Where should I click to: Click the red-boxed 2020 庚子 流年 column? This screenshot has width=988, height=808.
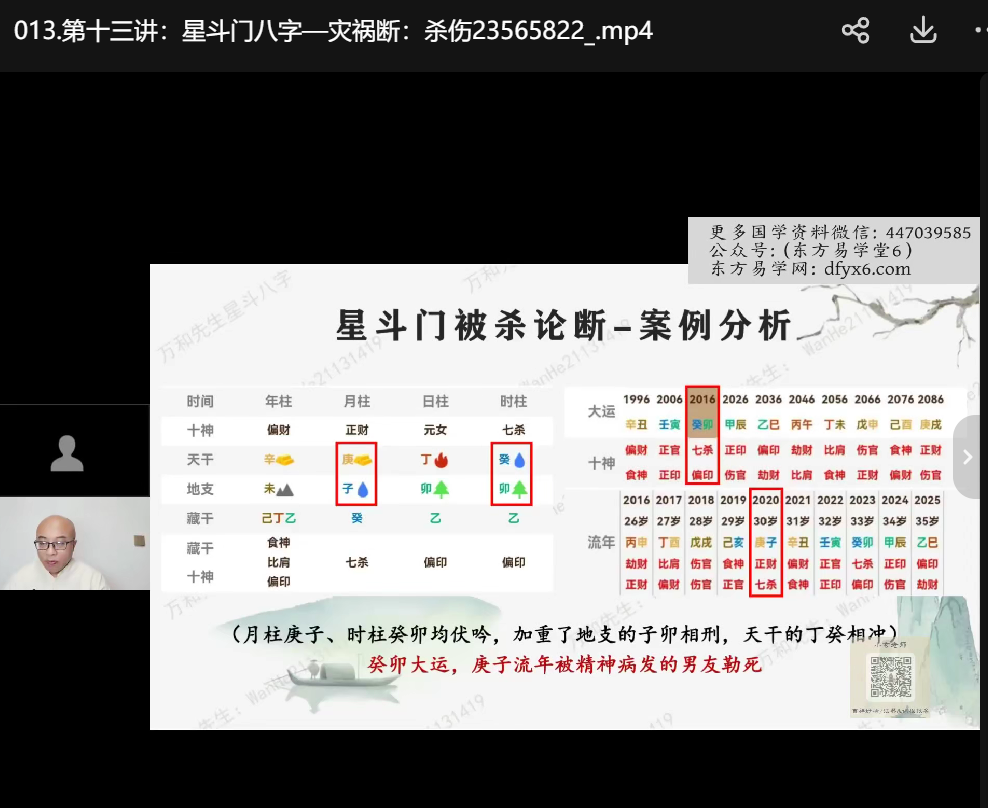pyautogui.click(x=765, y=543)
